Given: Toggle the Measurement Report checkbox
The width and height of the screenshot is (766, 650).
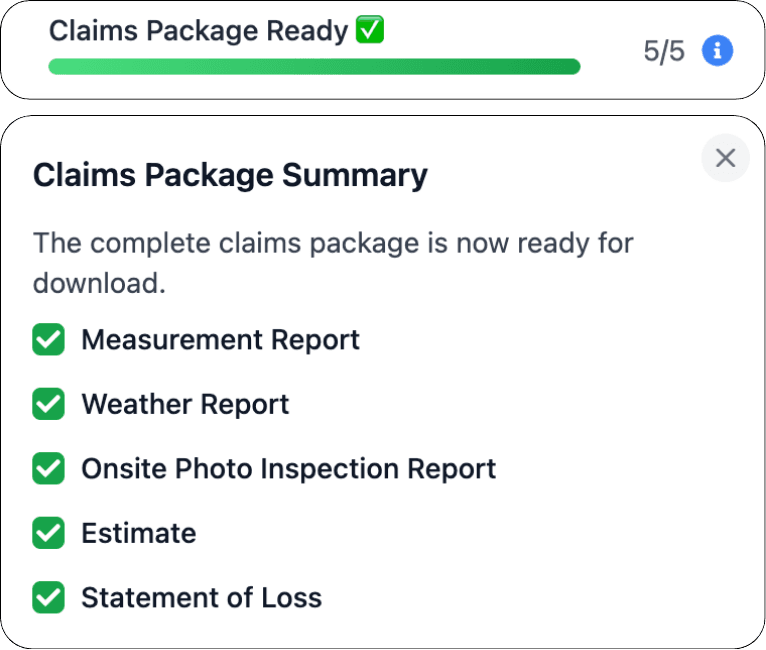Looking at the screenshot, I should pyautogui.click(x=48, y=340).
